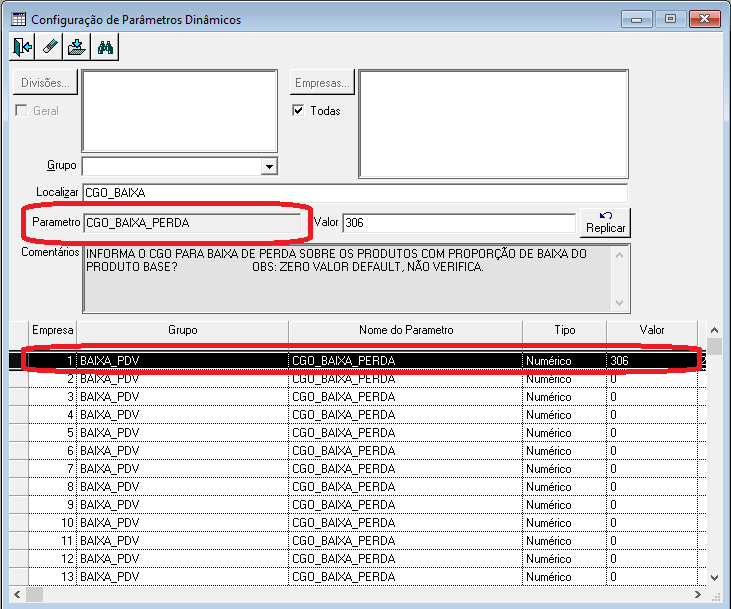Image resolution: width=731 pixels, height=609 pixels.
Task: Click the Empresas list box
Action: coord(493,124)
